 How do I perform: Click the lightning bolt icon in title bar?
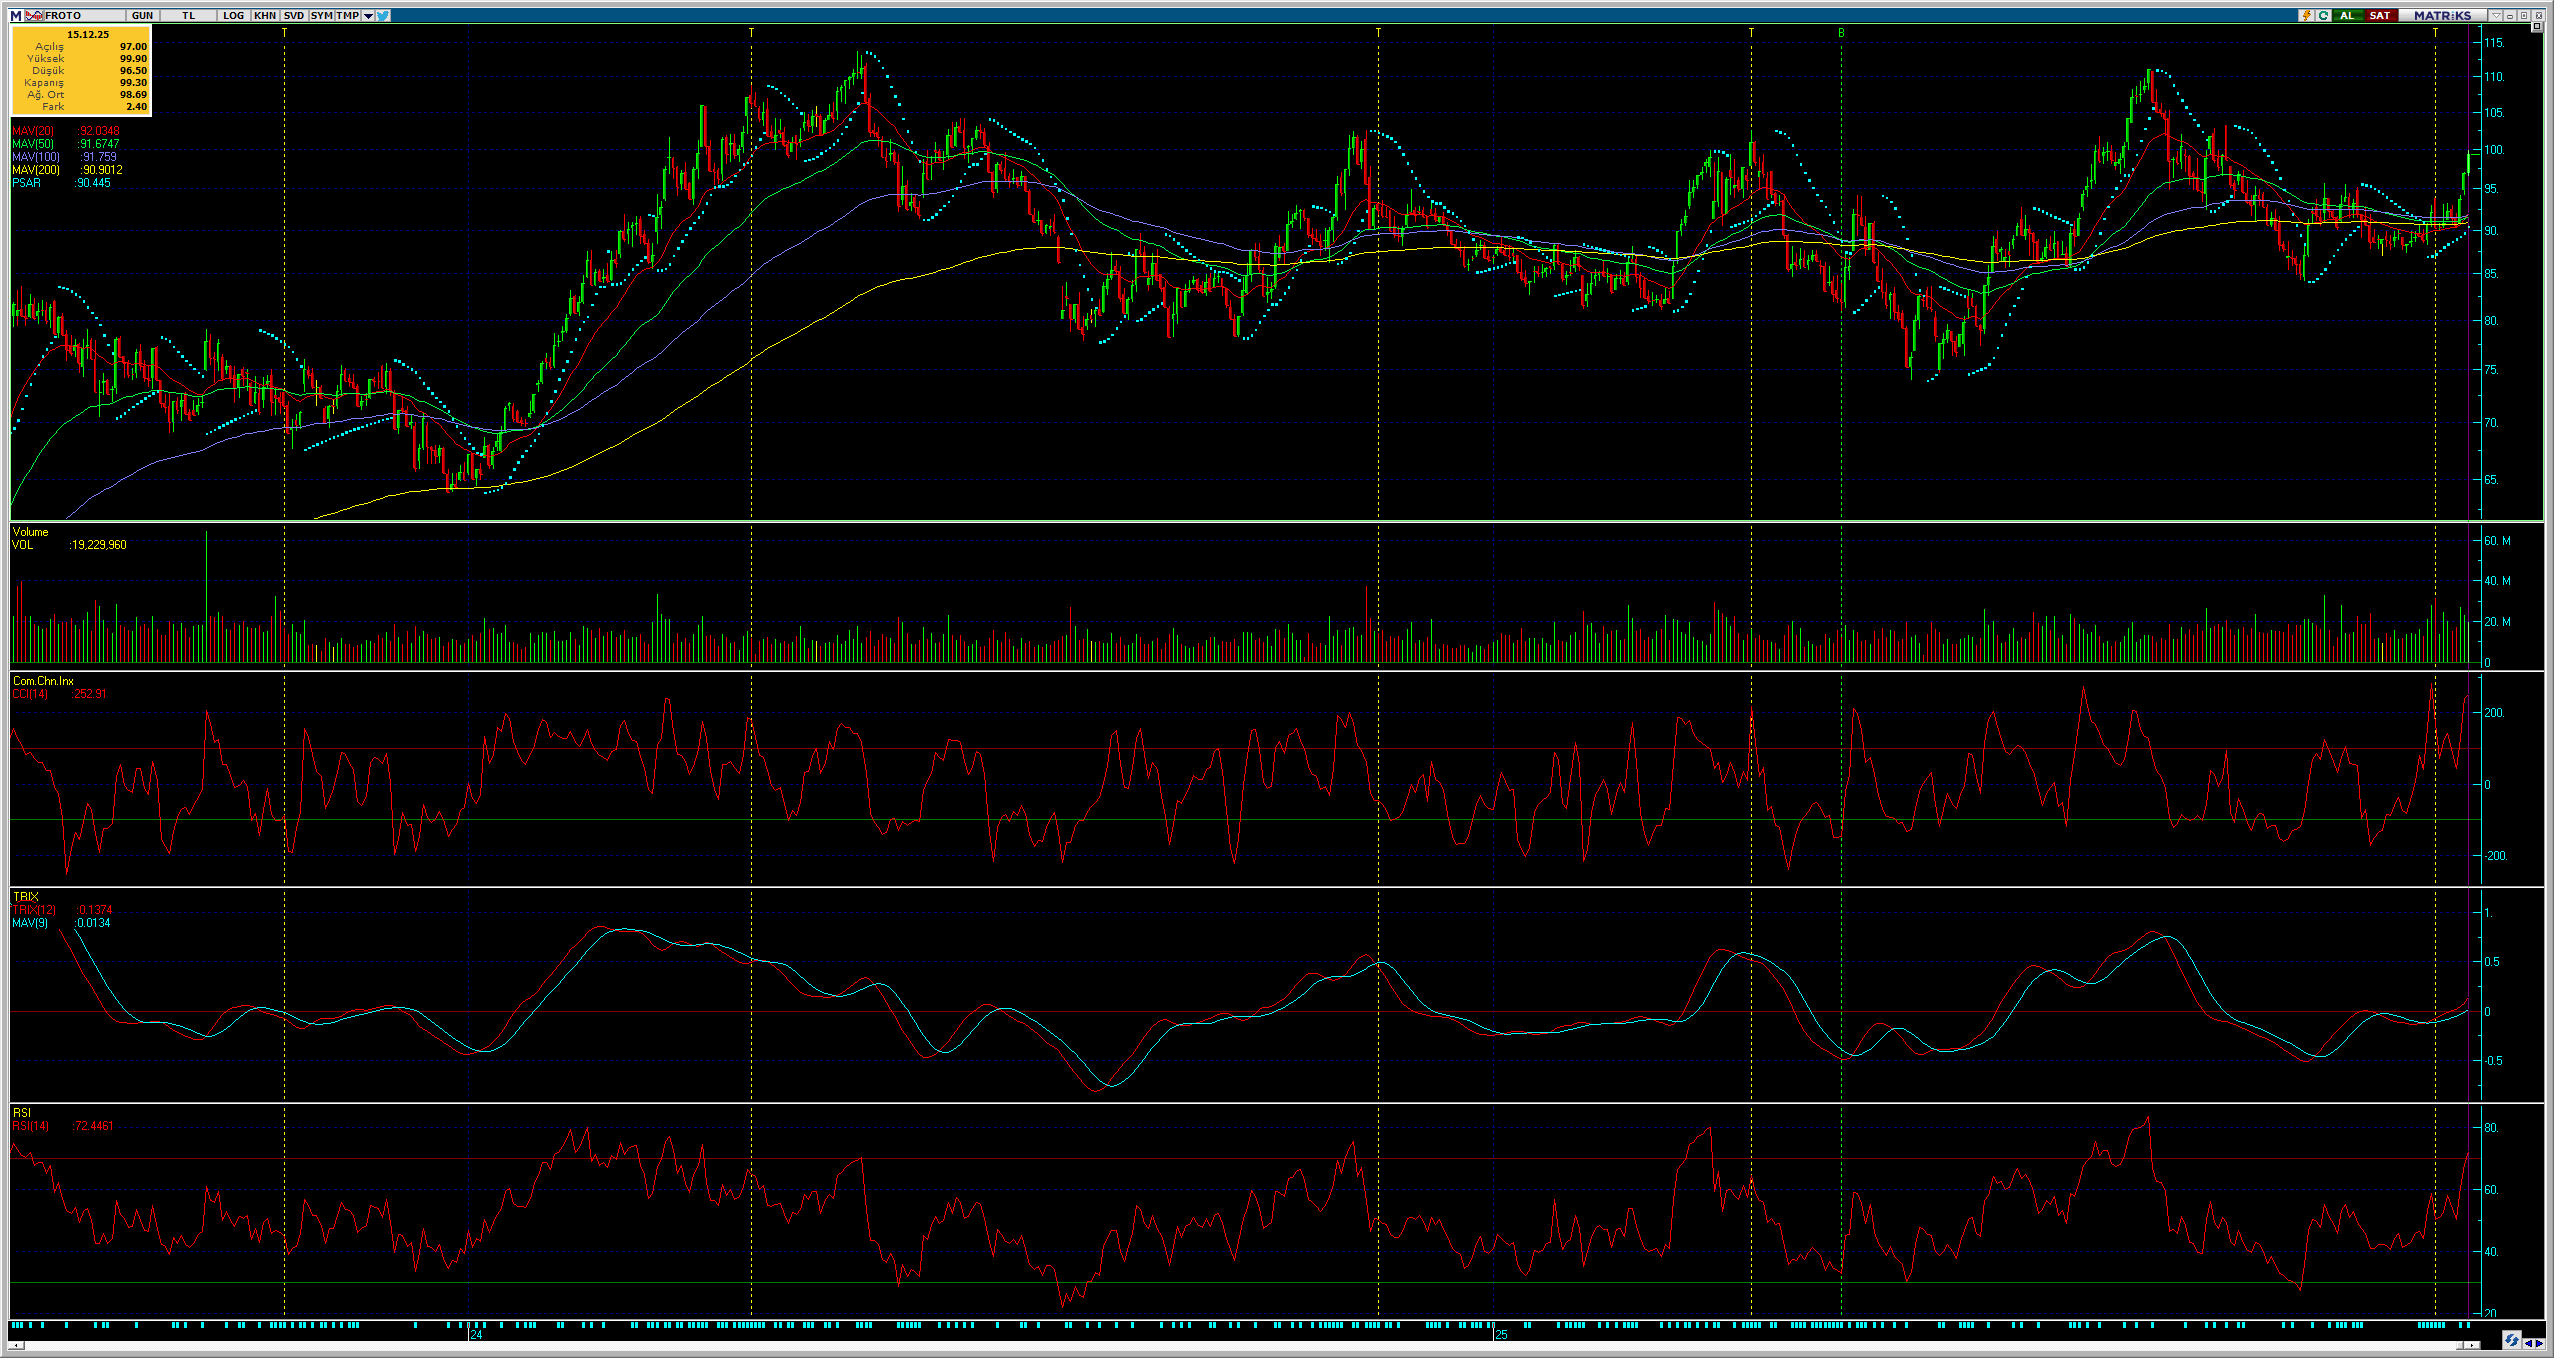pos(2306,16)
